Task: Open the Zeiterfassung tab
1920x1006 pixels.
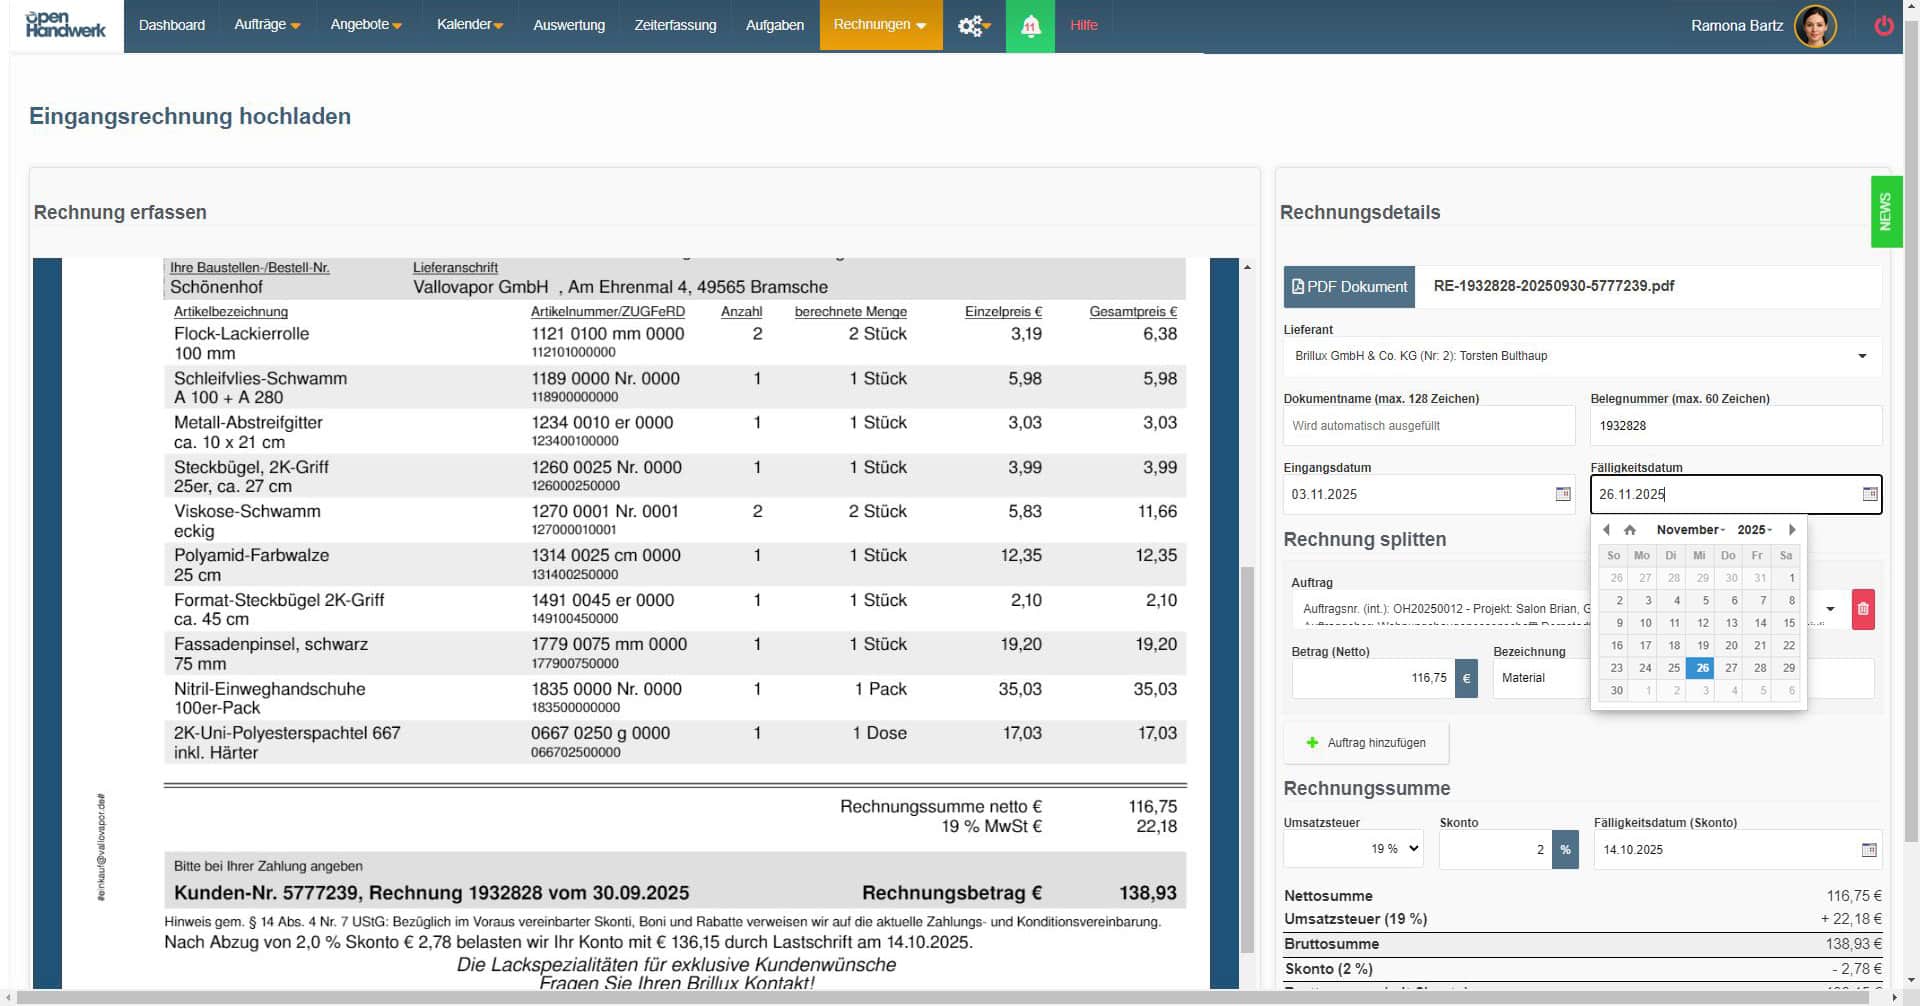Action: pyautogui.click(x=675, y=25)
